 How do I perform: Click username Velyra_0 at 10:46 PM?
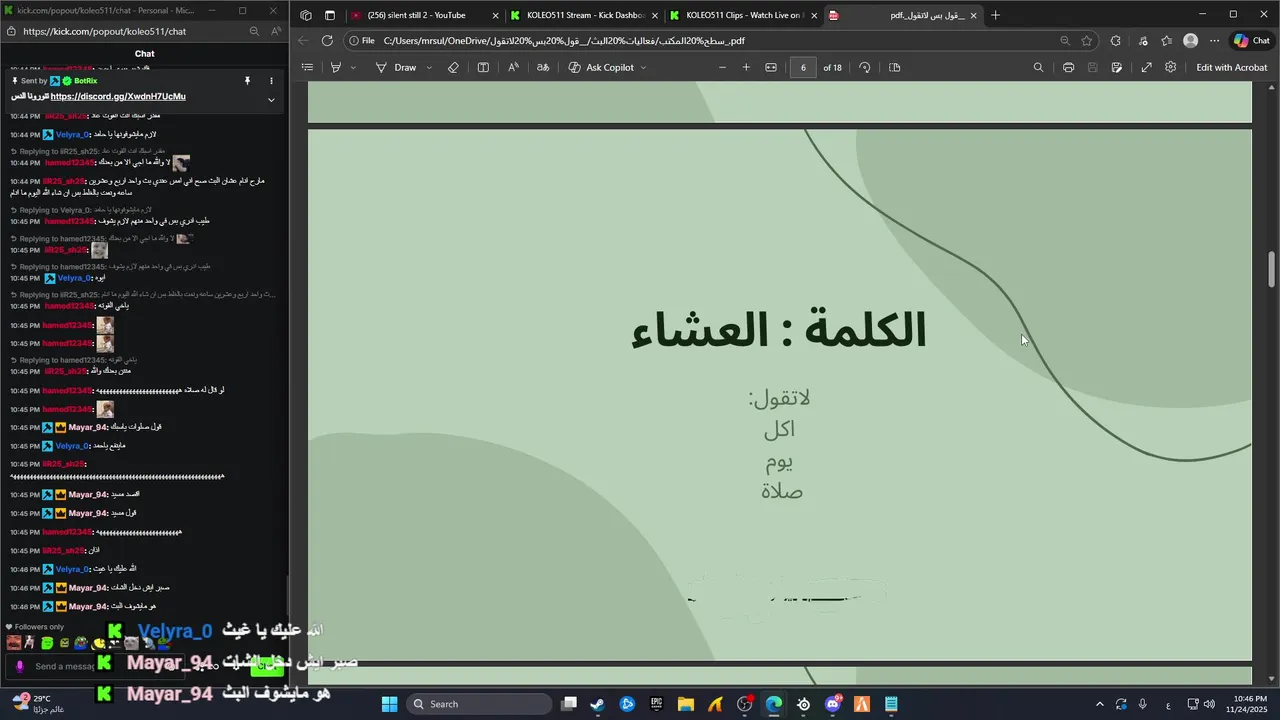point(73,569)
